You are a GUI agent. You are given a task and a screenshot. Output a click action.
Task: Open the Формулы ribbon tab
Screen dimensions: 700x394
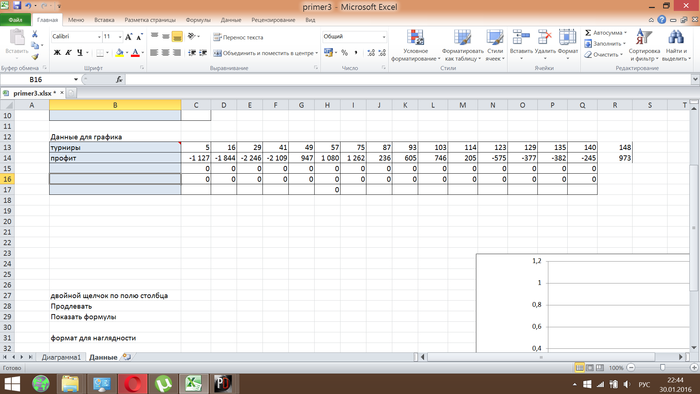coord(198,20)
